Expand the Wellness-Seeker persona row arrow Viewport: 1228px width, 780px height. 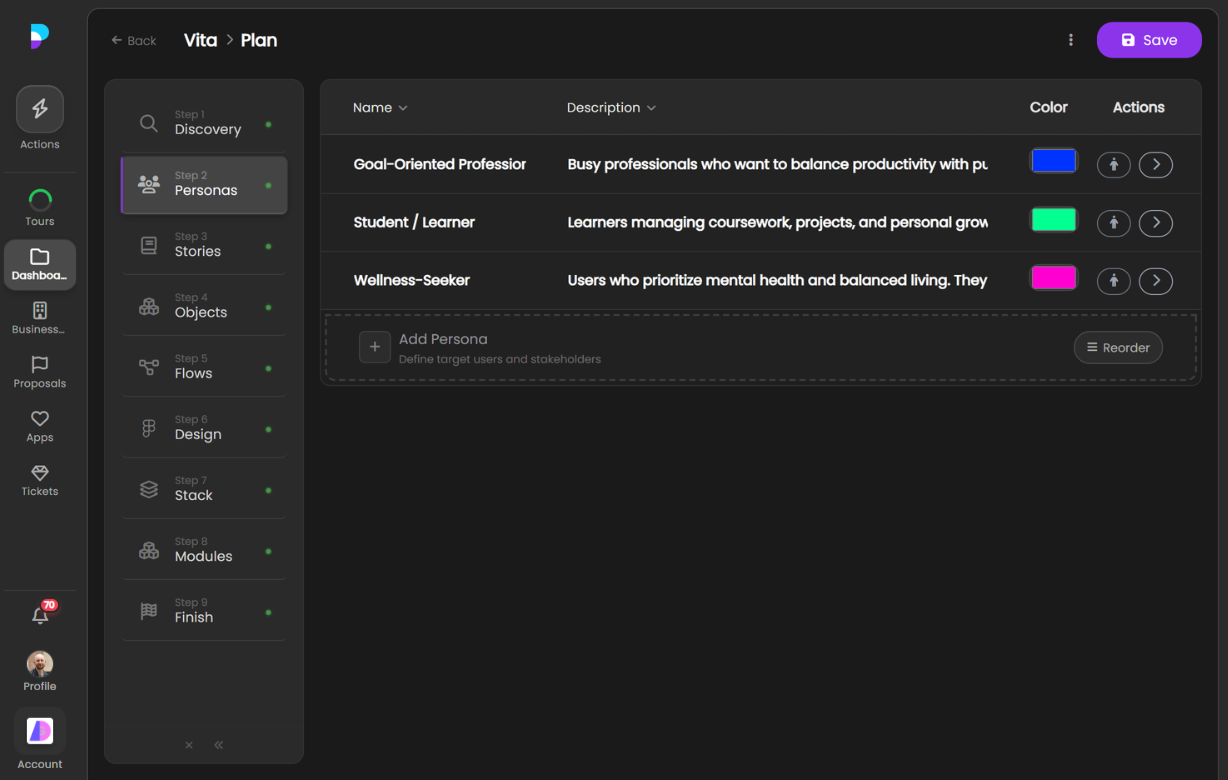1156,281
